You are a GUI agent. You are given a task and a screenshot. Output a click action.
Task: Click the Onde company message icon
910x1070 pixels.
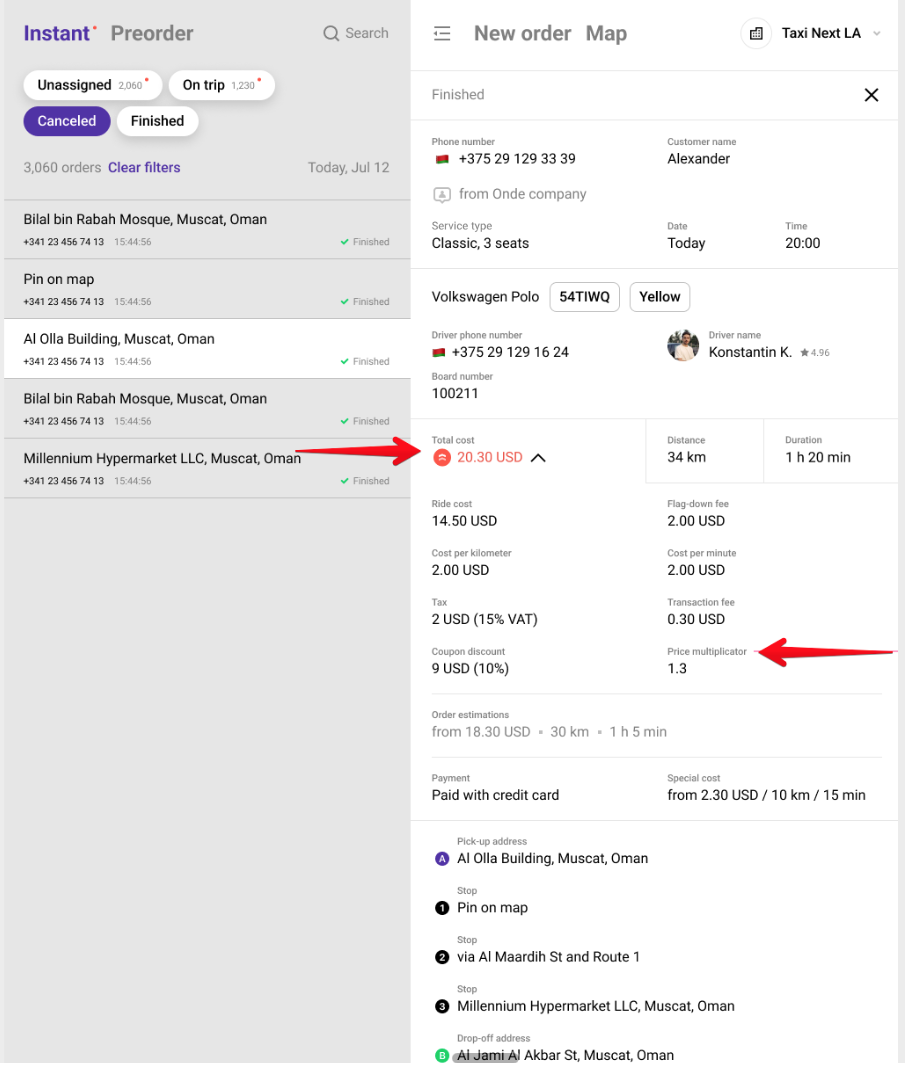(x=444, y=196)
